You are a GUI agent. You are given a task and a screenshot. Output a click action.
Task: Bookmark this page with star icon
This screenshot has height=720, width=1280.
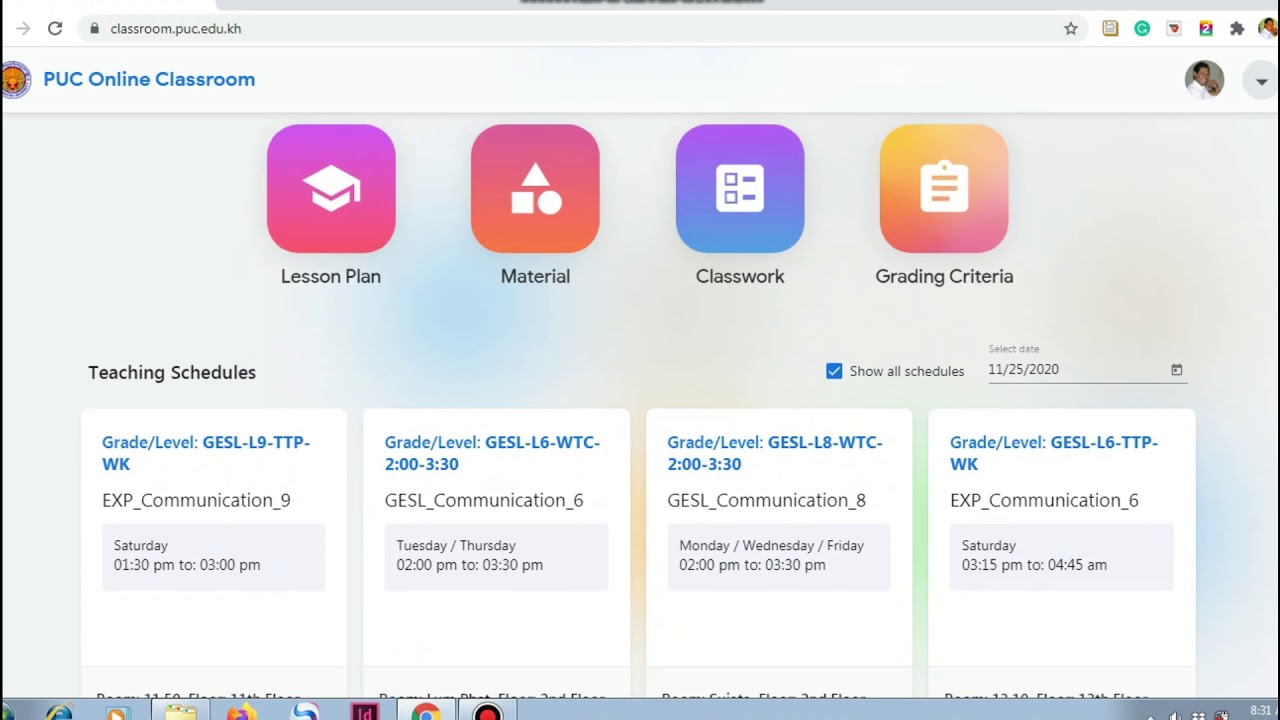point(1071,29)
